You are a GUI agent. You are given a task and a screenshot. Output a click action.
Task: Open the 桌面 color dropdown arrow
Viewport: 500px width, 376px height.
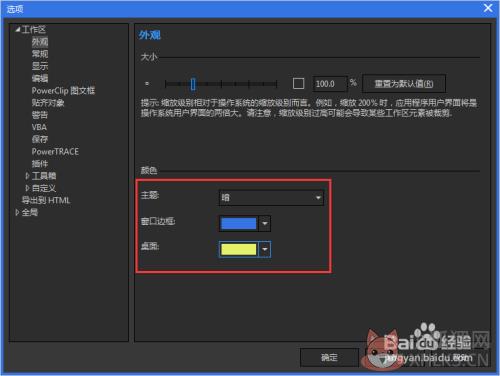265,249
